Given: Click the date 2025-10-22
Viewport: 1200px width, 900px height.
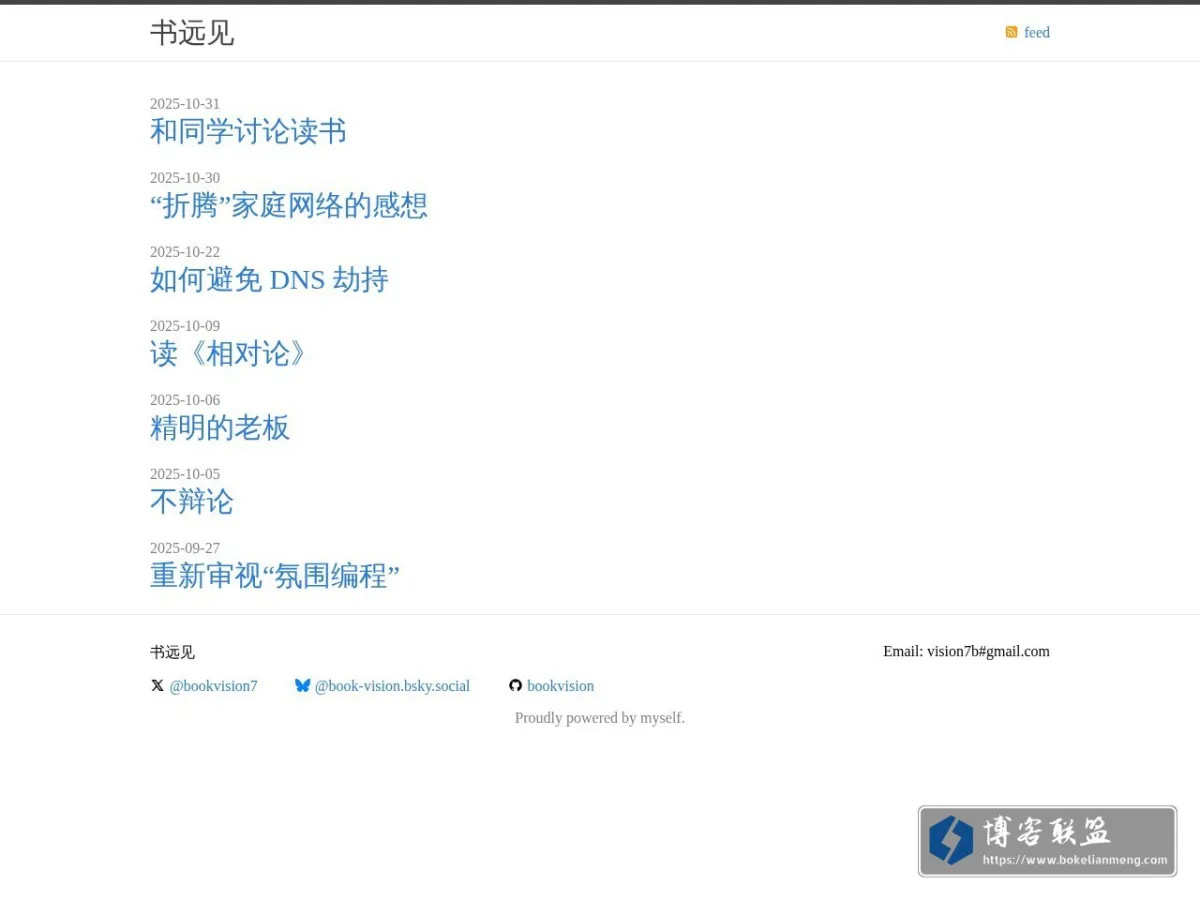Looking at the screenshot, I should pos(185,252).
